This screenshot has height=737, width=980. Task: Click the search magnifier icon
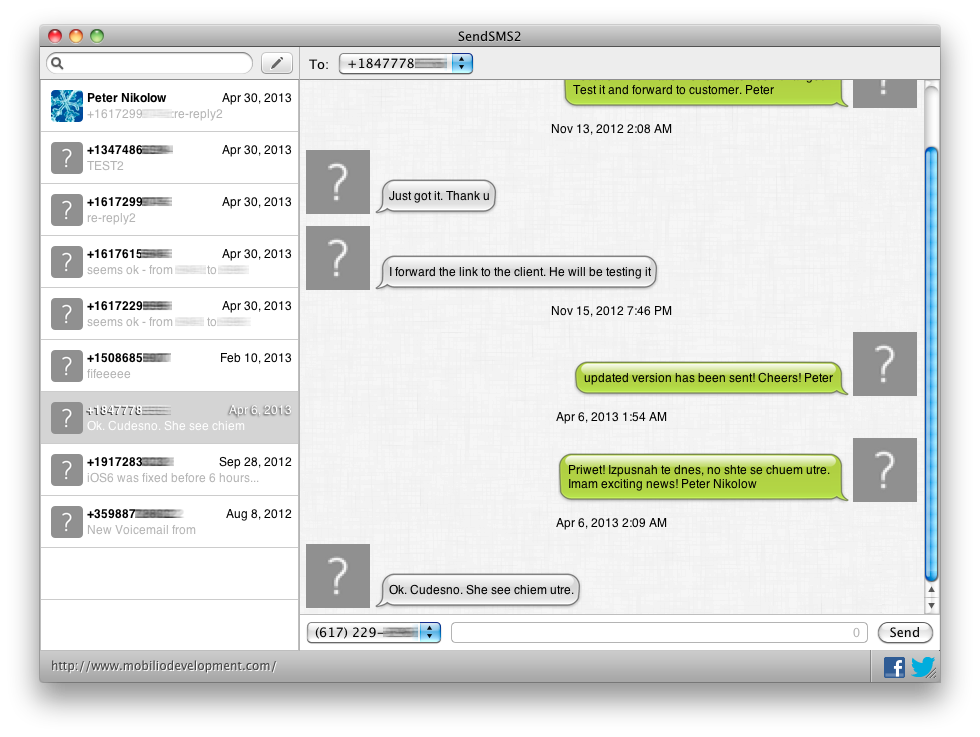click(x=57, y=63)
